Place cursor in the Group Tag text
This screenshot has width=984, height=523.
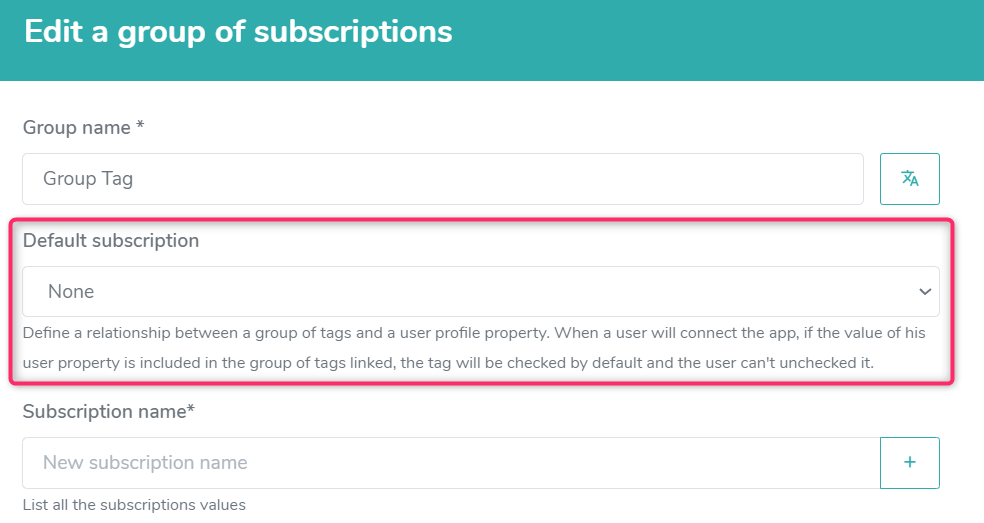click(88, 179)
